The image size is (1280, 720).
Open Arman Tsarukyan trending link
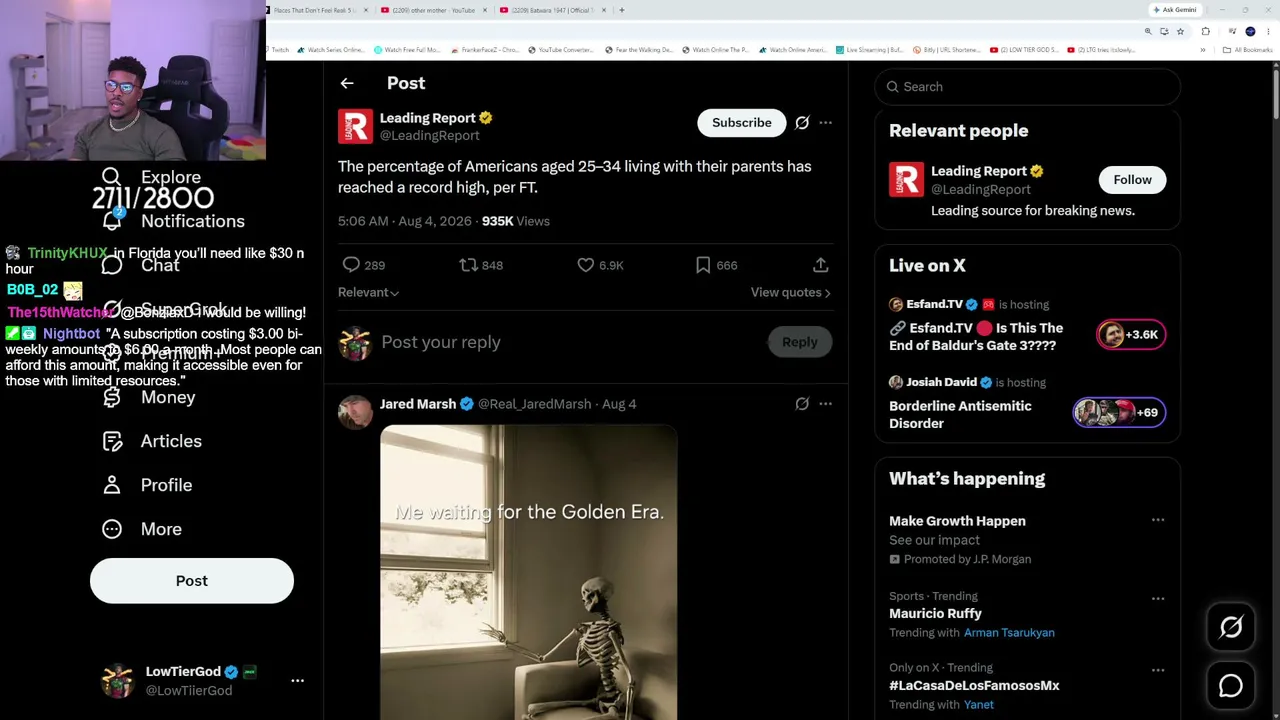pyautogui.click(x=1009, y=632)
